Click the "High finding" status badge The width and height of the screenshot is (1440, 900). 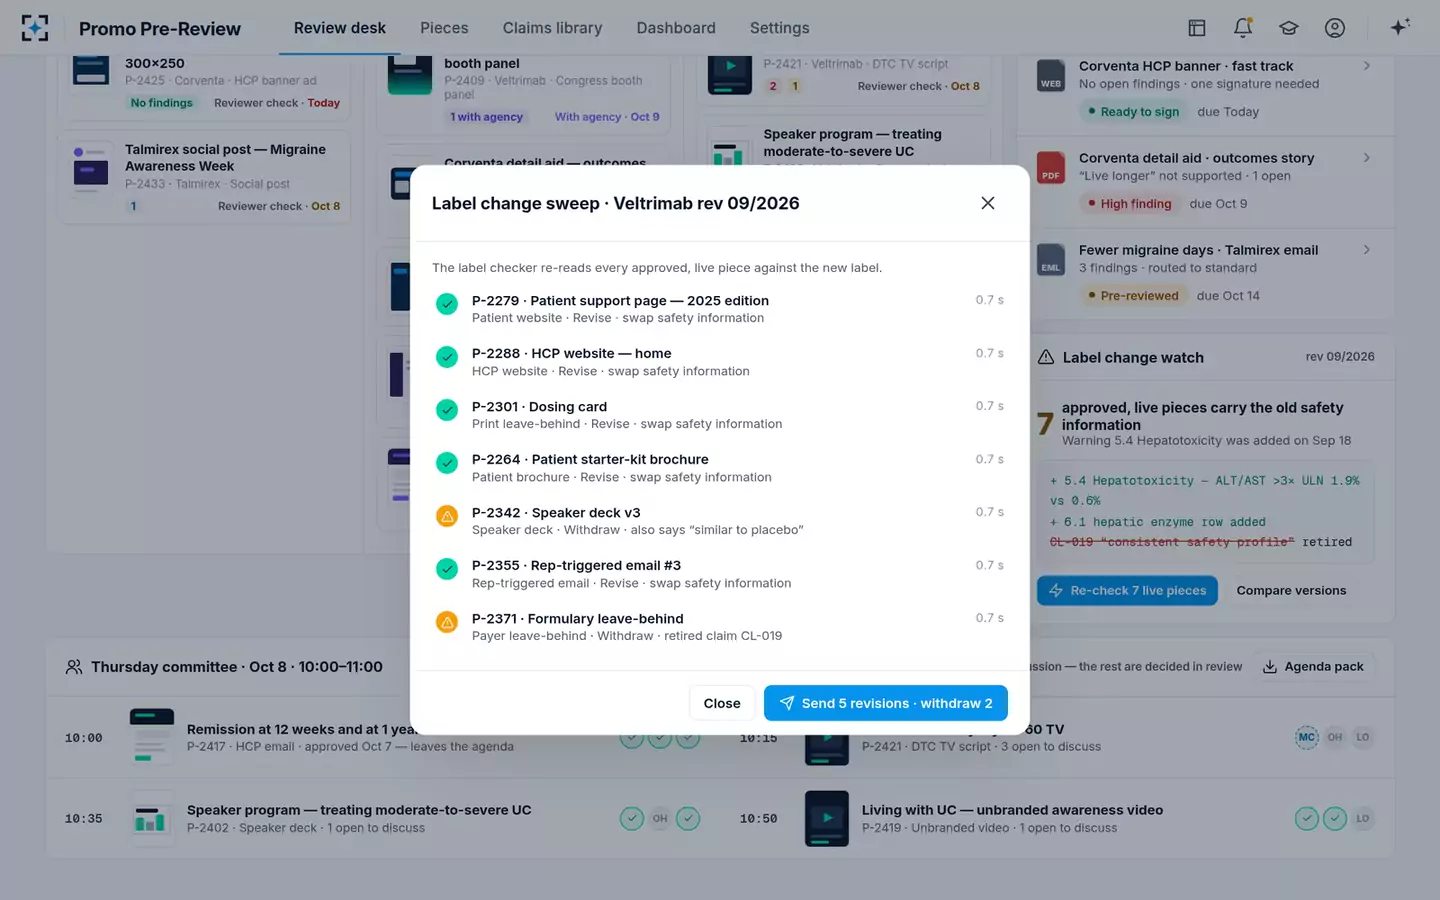tap(1129, 204)
